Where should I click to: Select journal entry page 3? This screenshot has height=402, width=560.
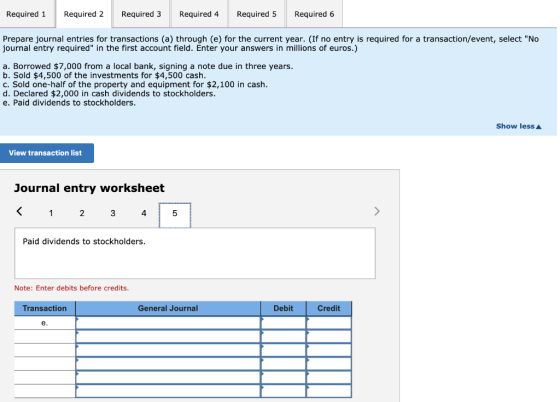click(x=113, y=213)
